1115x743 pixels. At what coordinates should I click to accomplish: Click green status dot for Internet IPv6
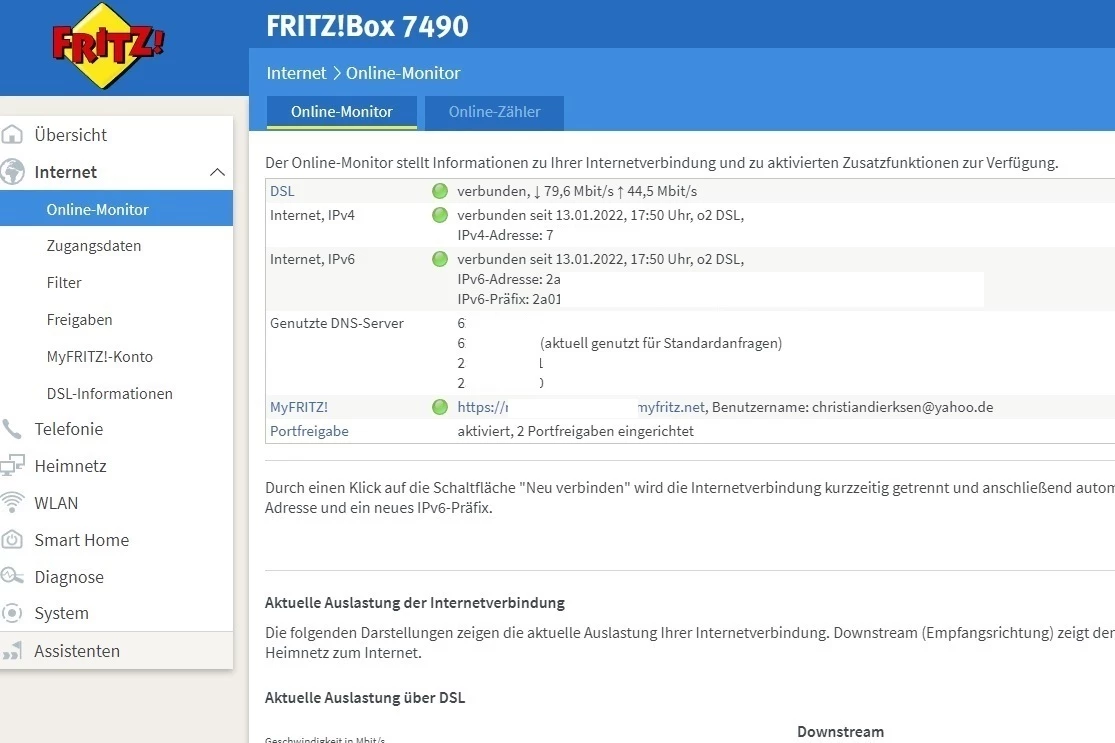(440, 259)
